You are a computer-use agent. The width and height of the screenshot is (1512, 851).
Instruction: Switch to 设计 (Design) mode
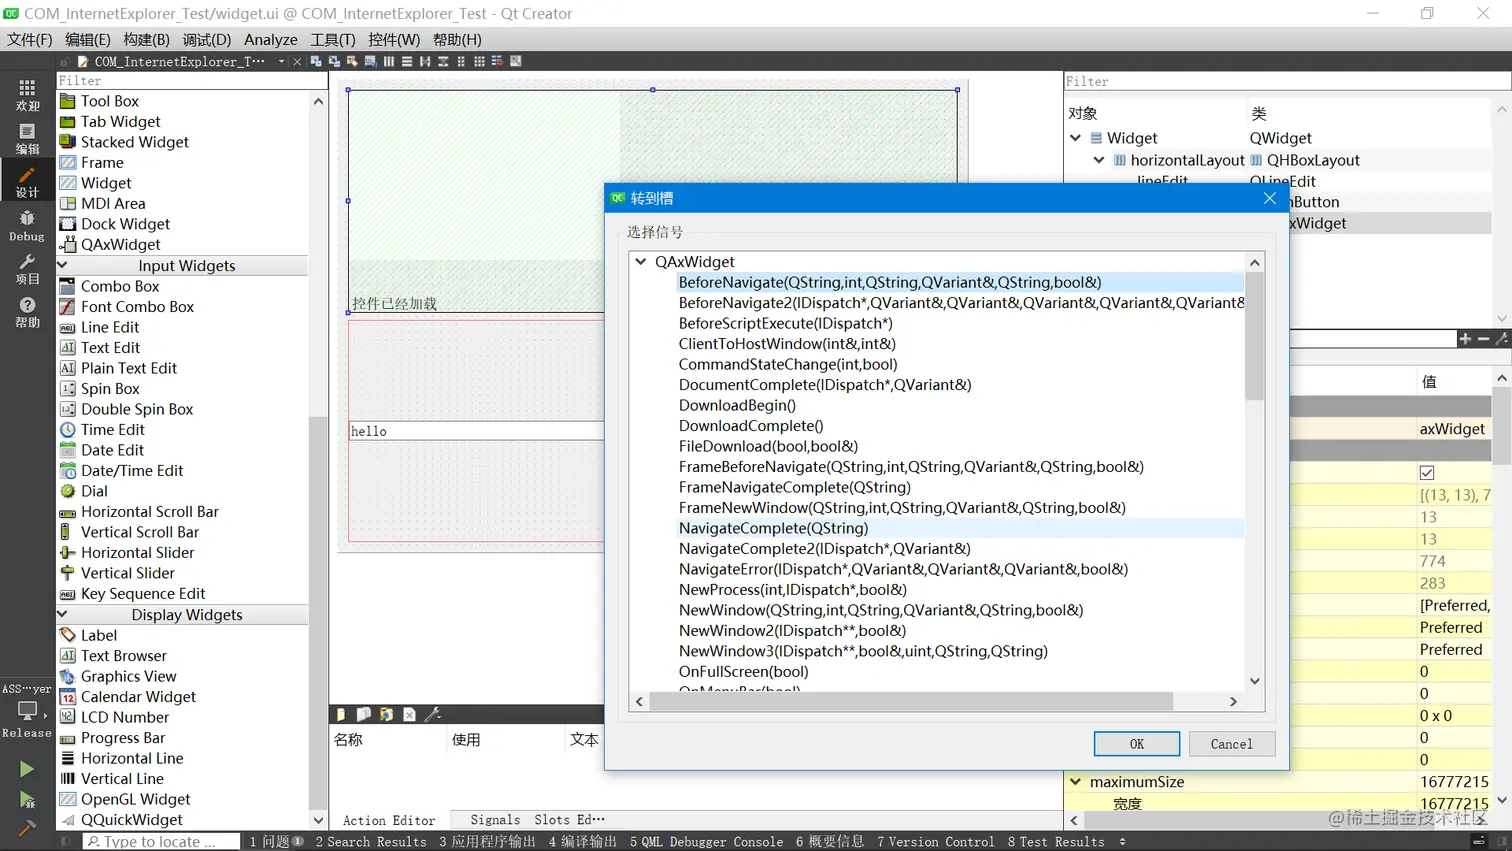(27, 181)
